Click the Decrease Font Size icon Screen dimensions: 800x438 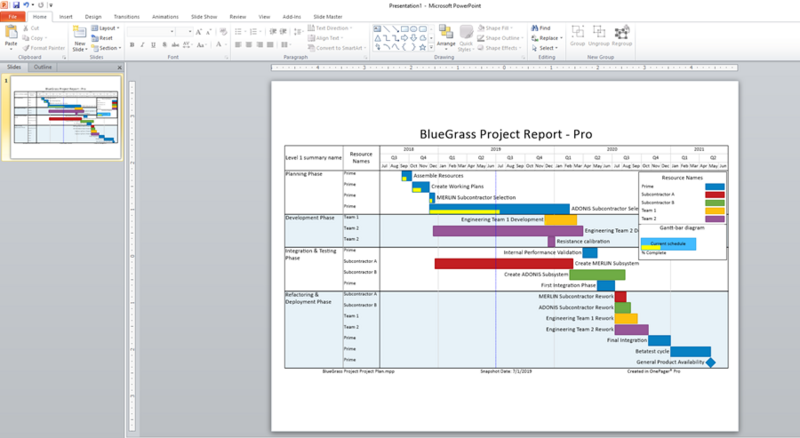click(x=208, y=32)
